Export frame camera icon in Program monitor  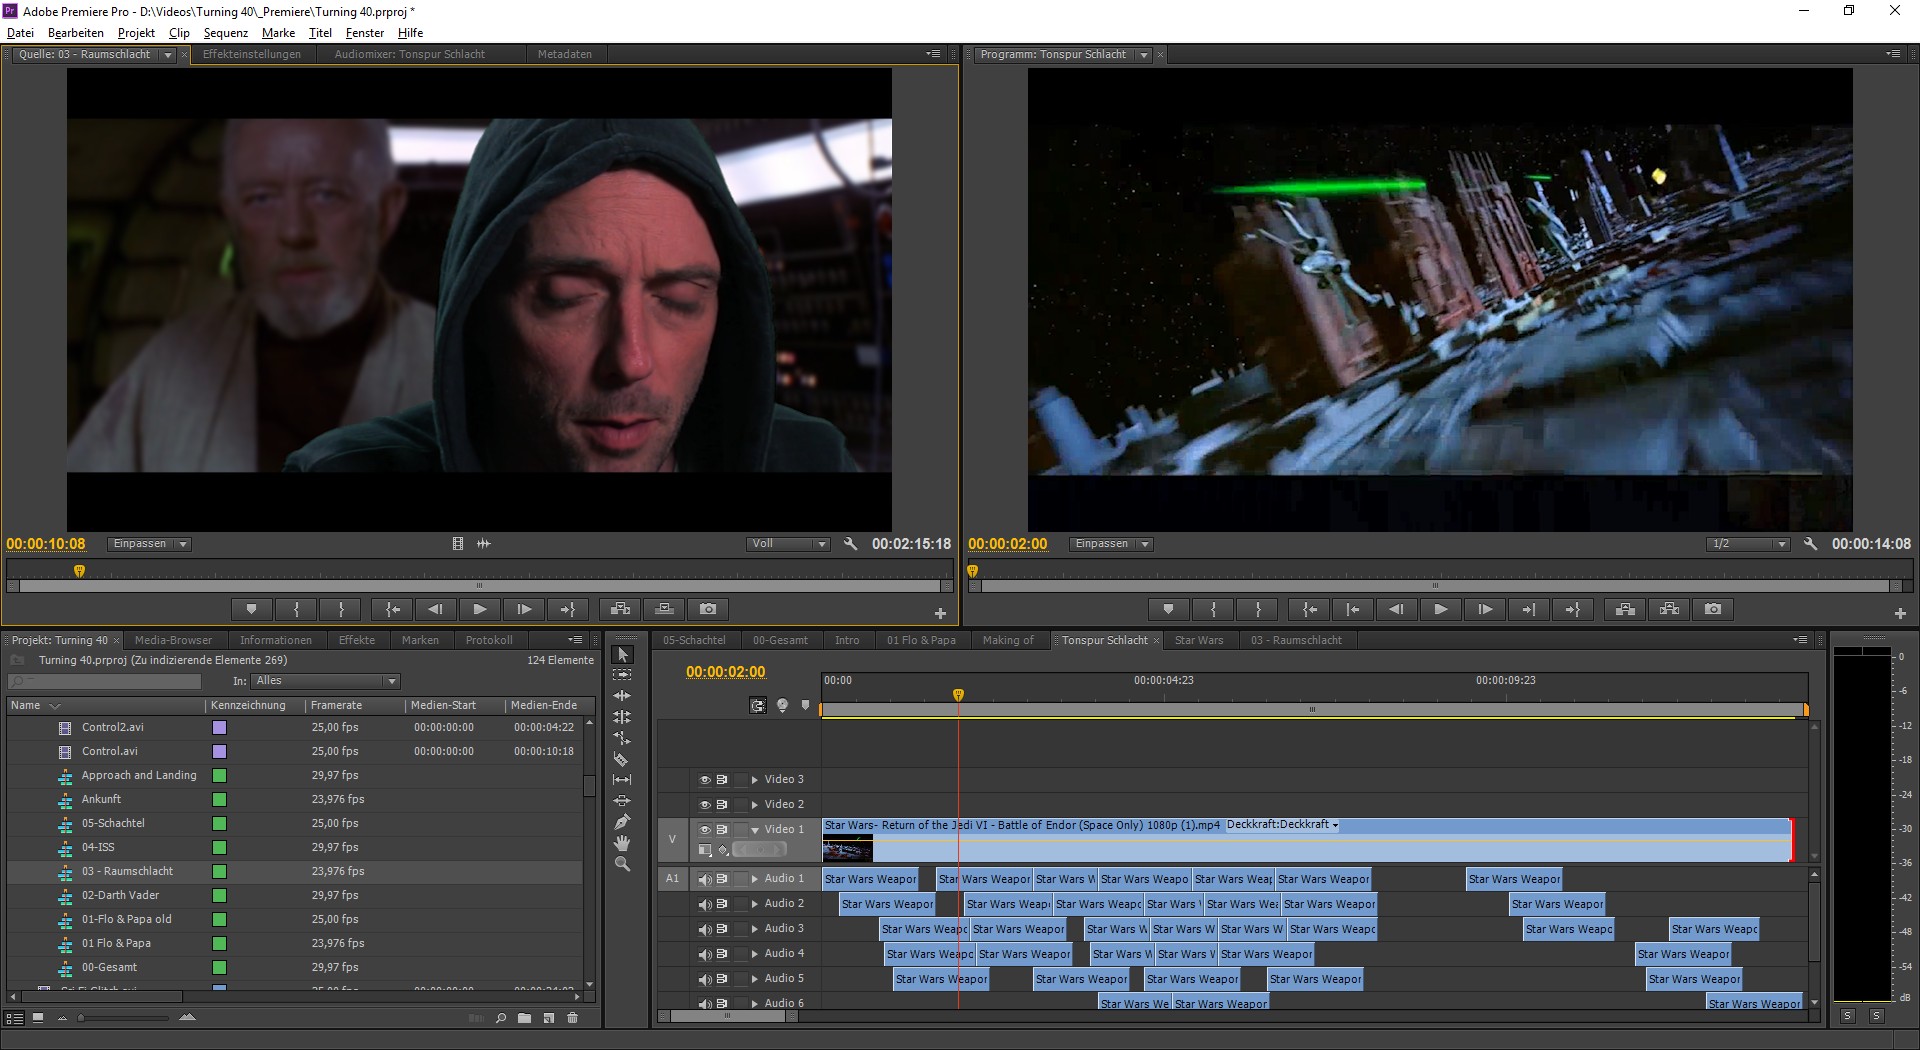[x=1713, y=609]
